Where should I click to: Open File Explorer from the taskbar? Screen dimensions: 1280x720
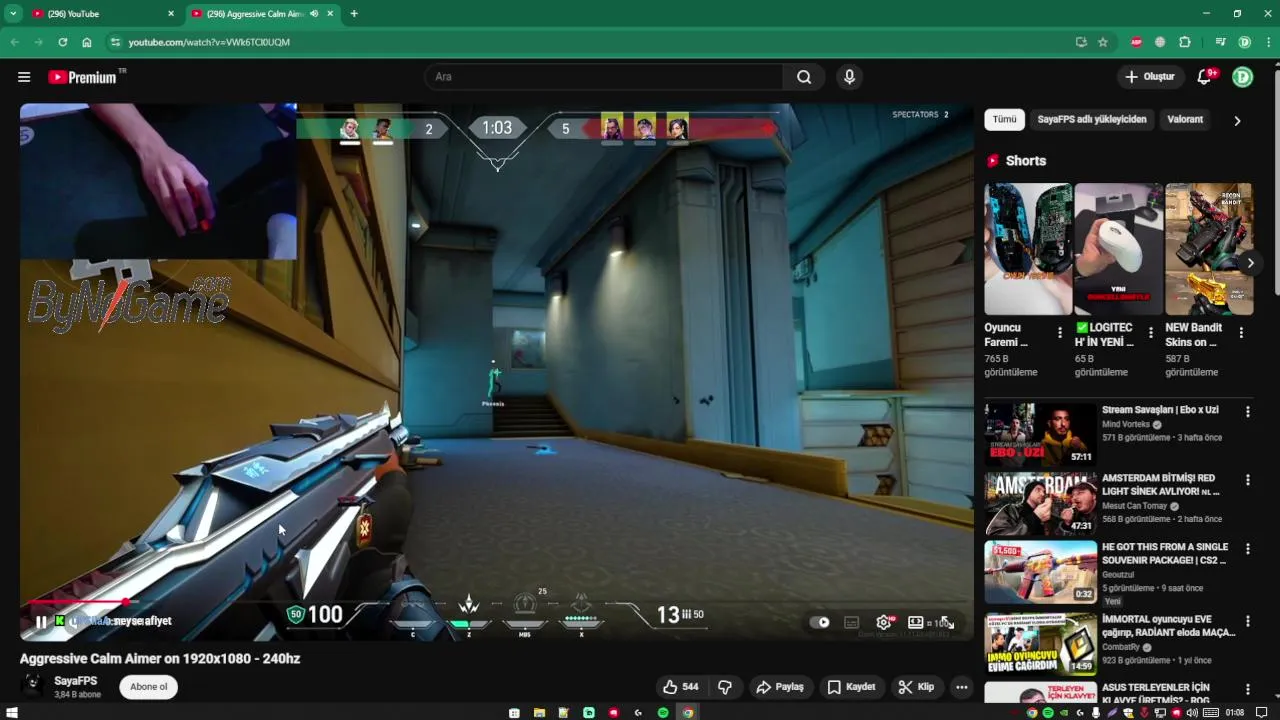click(539, 713)
